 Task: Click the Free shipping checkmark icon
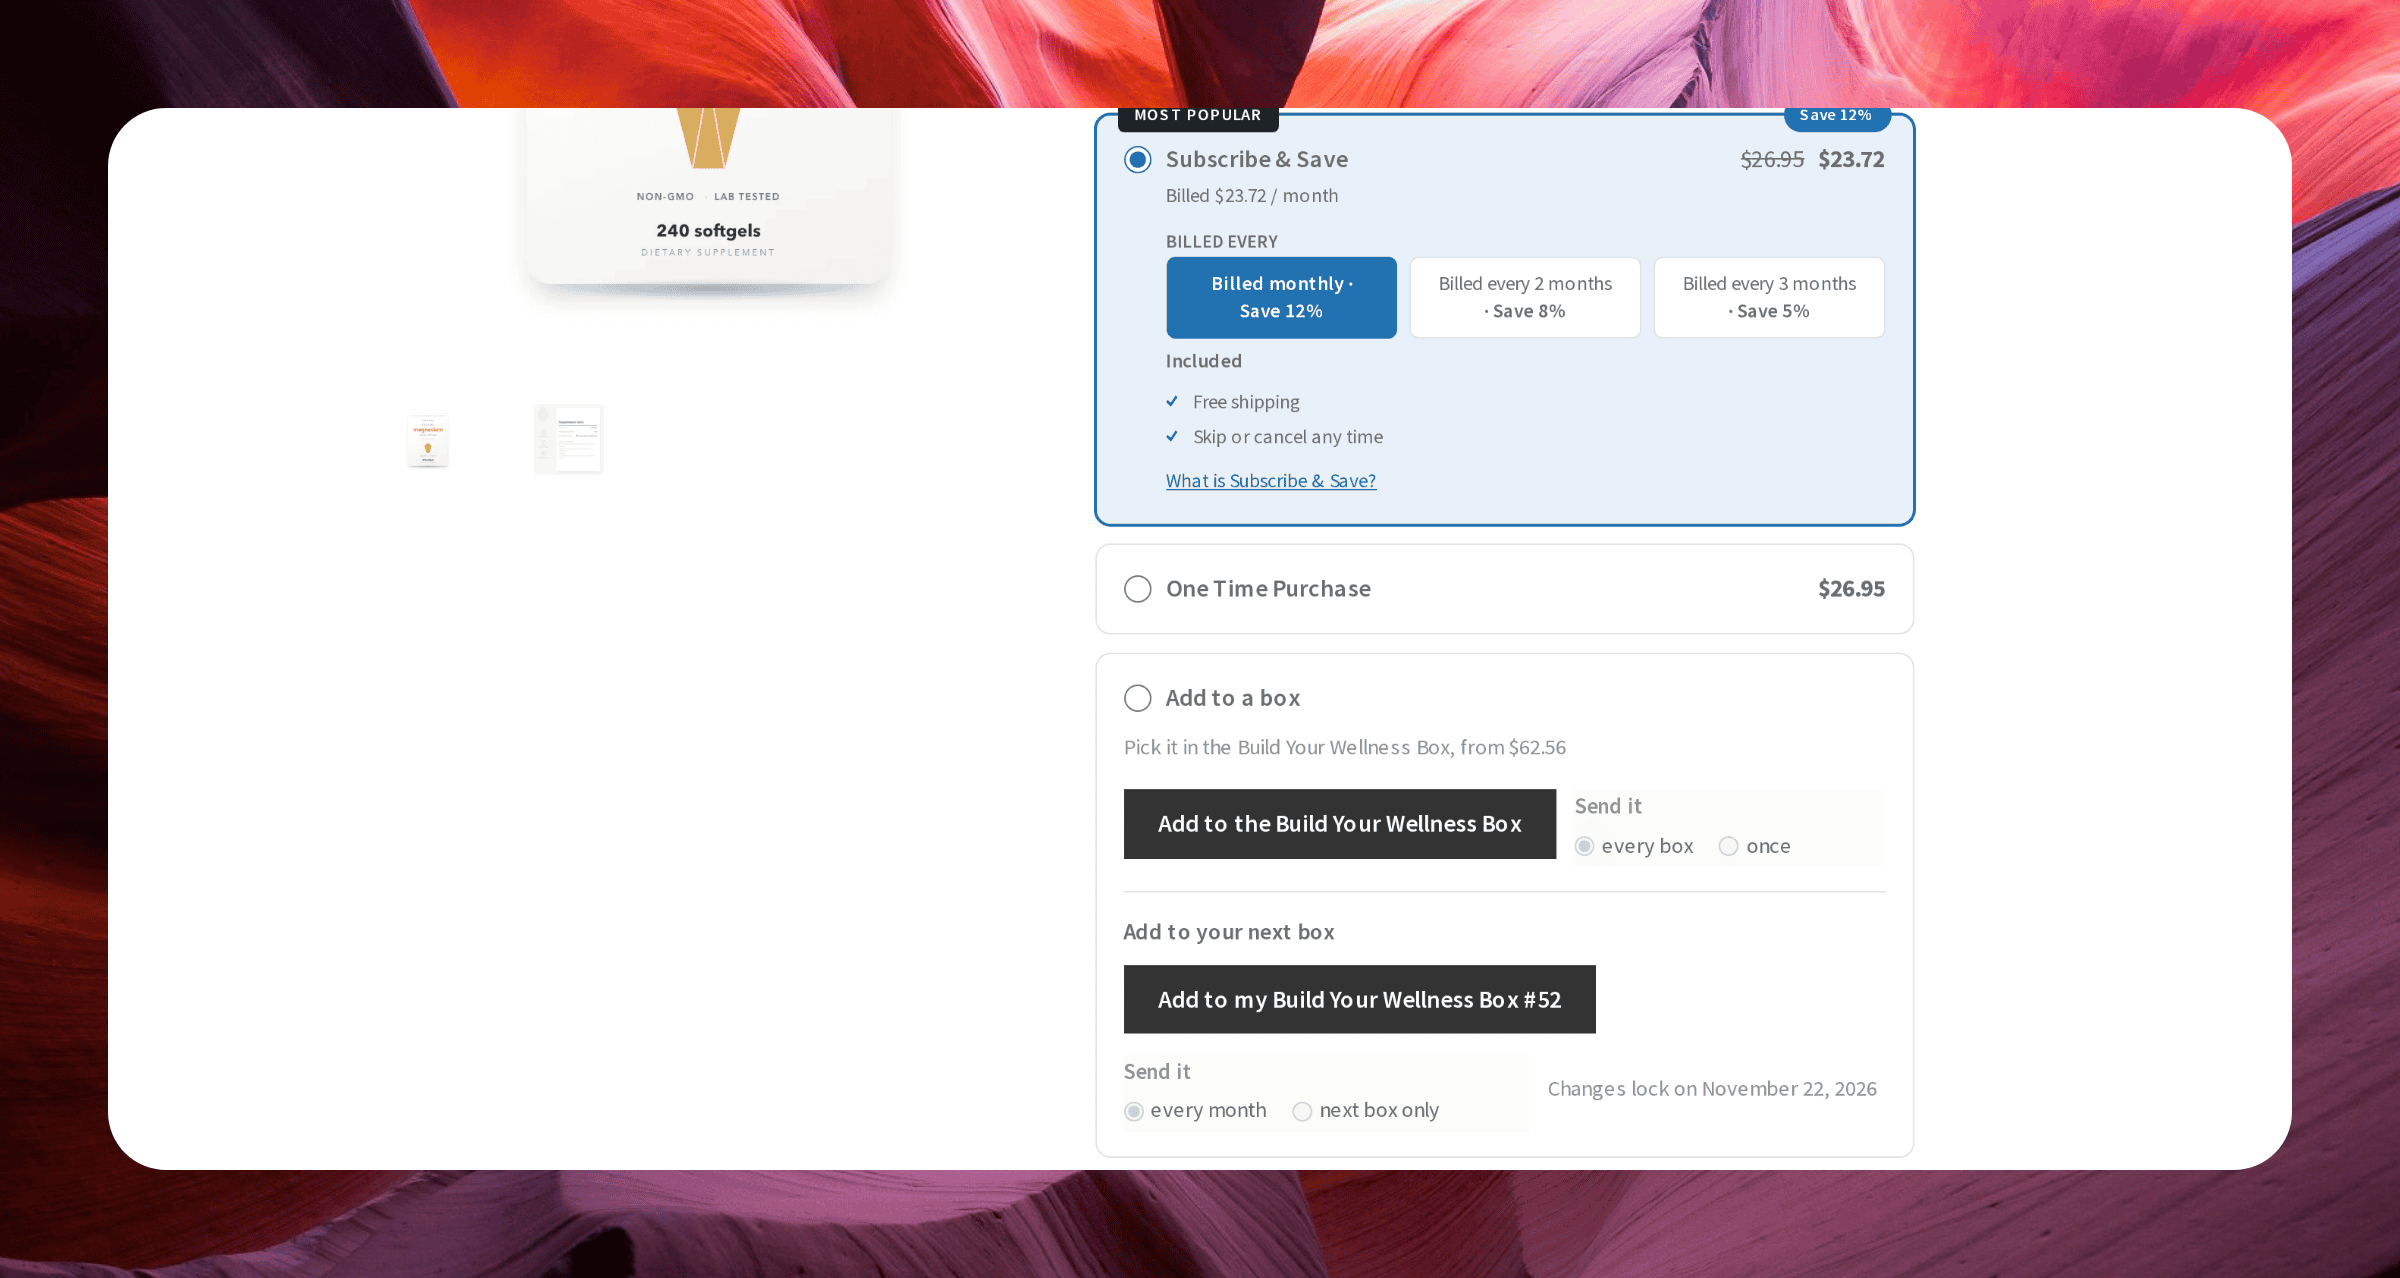click(1172, 402)
